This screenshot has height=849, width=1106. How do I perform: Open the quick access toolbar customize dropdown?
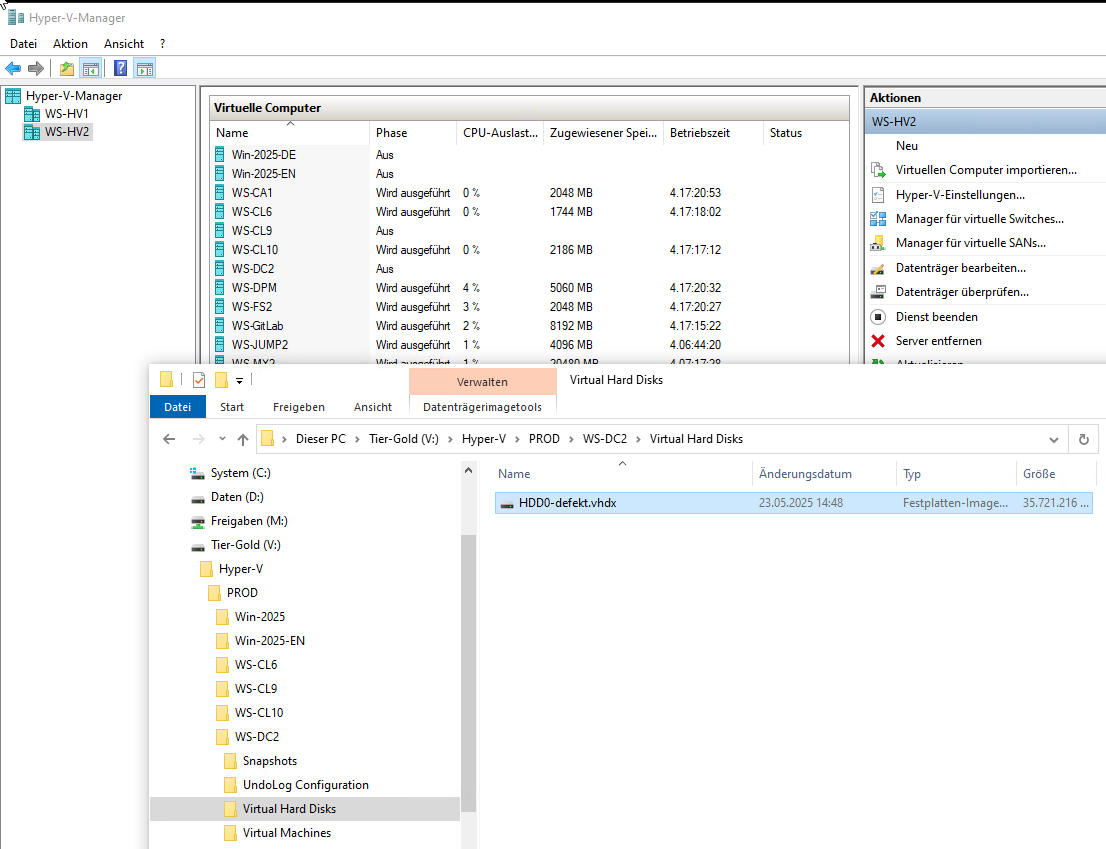tap(239, 381)
